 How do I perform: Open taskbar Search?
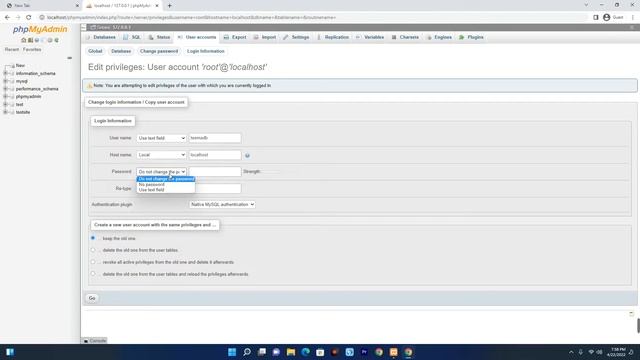click(247, 352)
